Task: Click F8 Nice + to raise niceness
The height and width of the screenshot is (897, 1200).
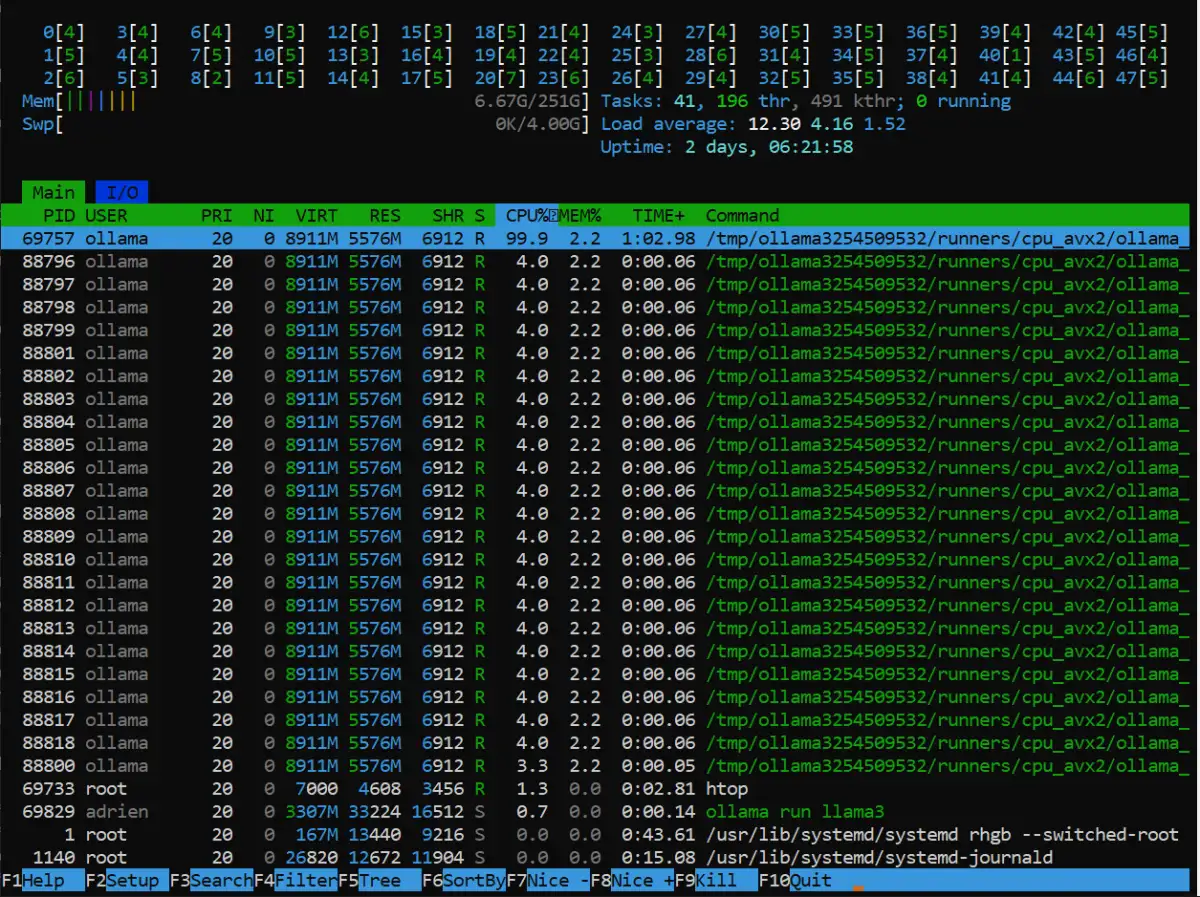Action: pyautogui.click(x=631, y=880)
